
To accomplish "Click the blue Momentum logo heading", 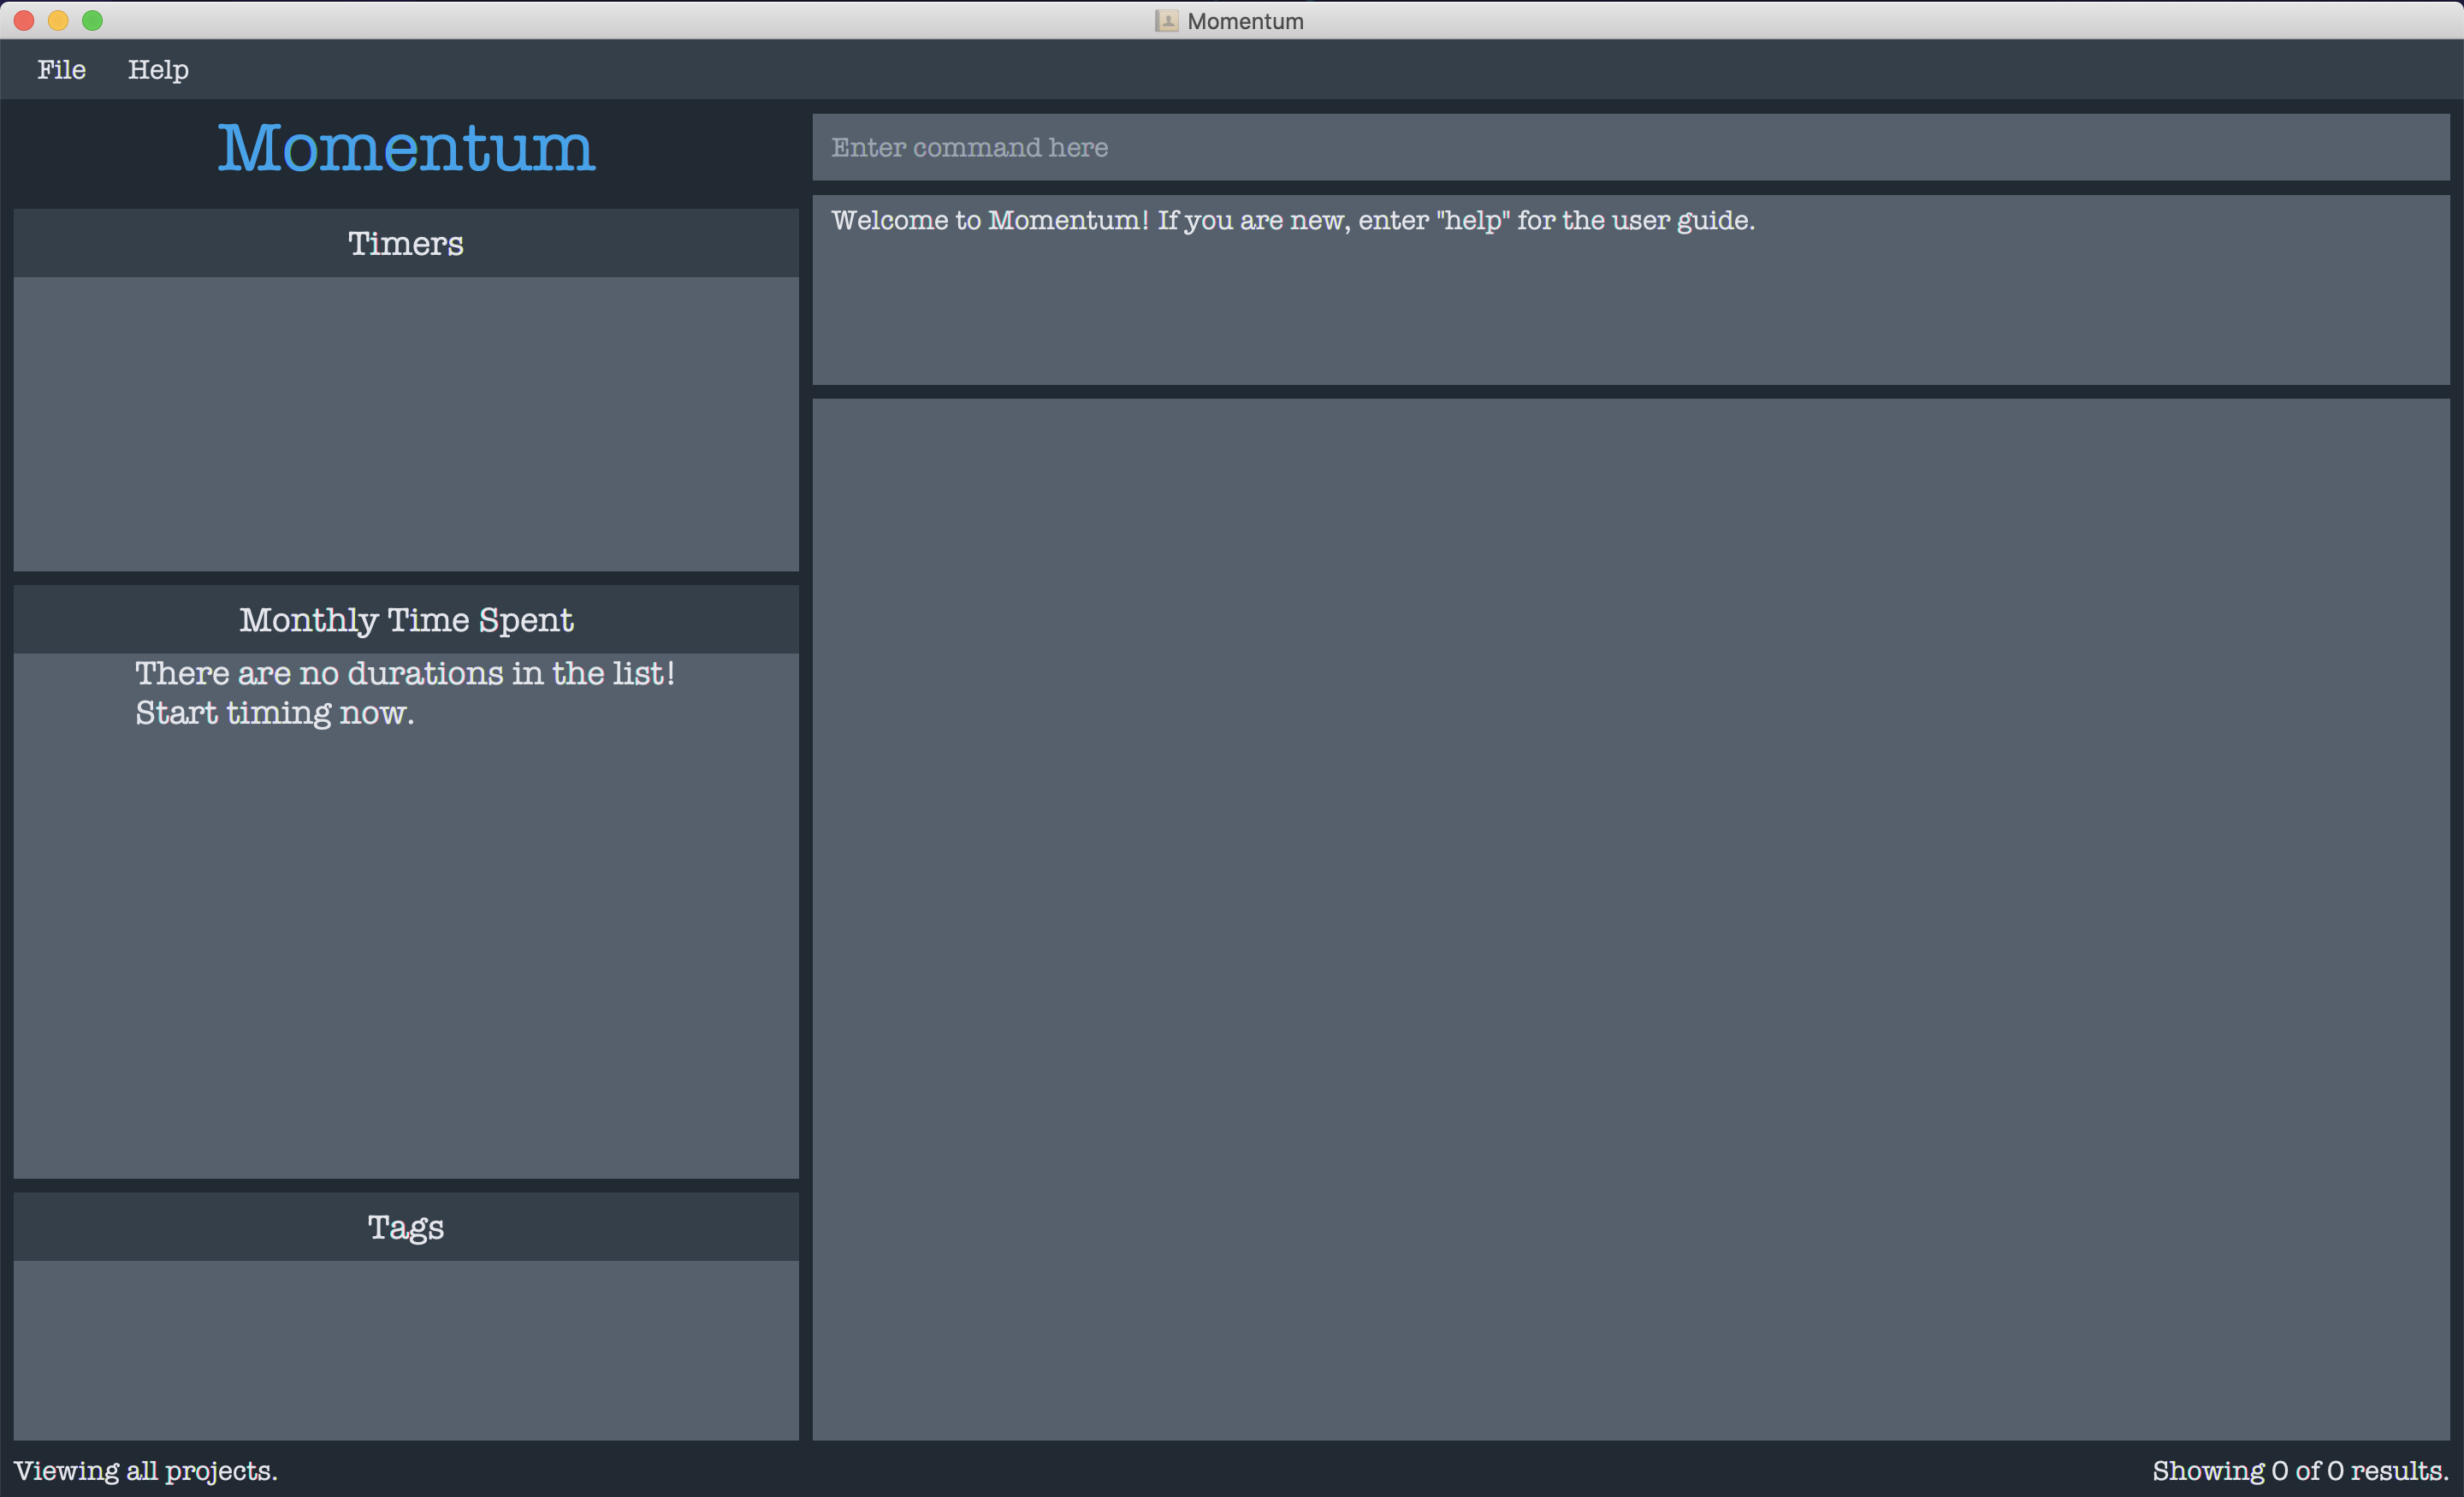I will point(406,148).
